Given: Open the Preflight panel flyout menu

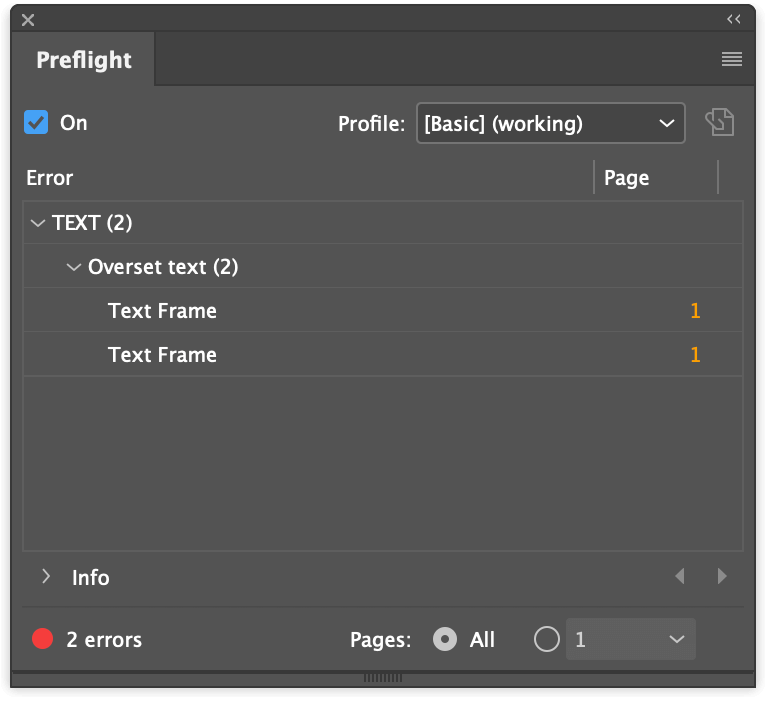Looking at the screenshot, I should coord(732,60).
